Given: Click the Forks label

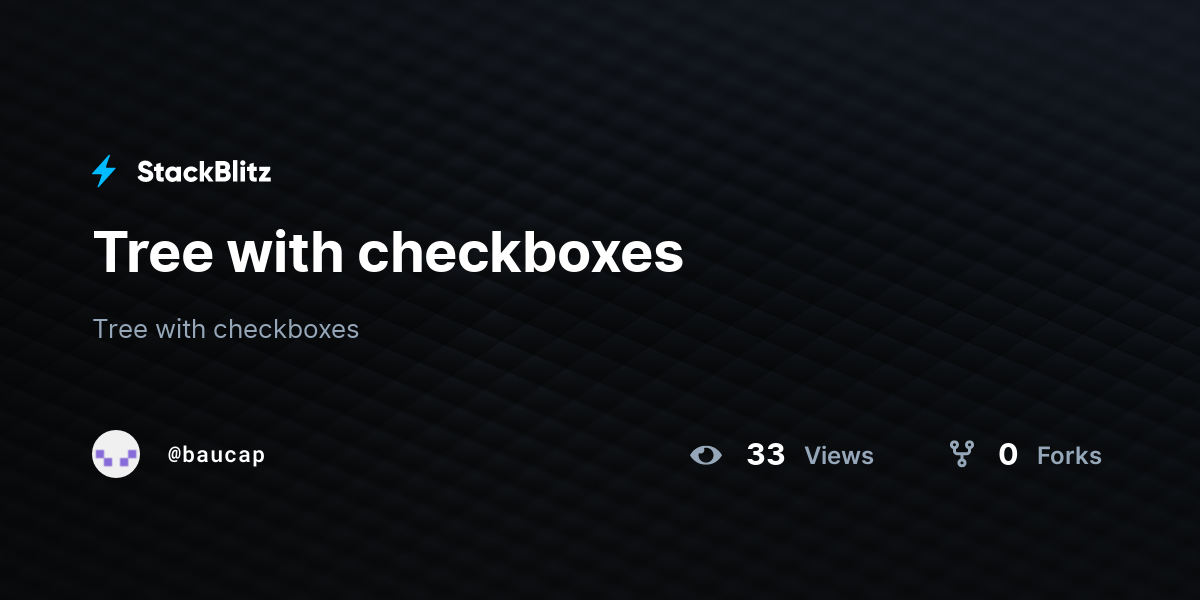Looking at the screenshot, I should pyautogui.click(x=1069, y=456).
